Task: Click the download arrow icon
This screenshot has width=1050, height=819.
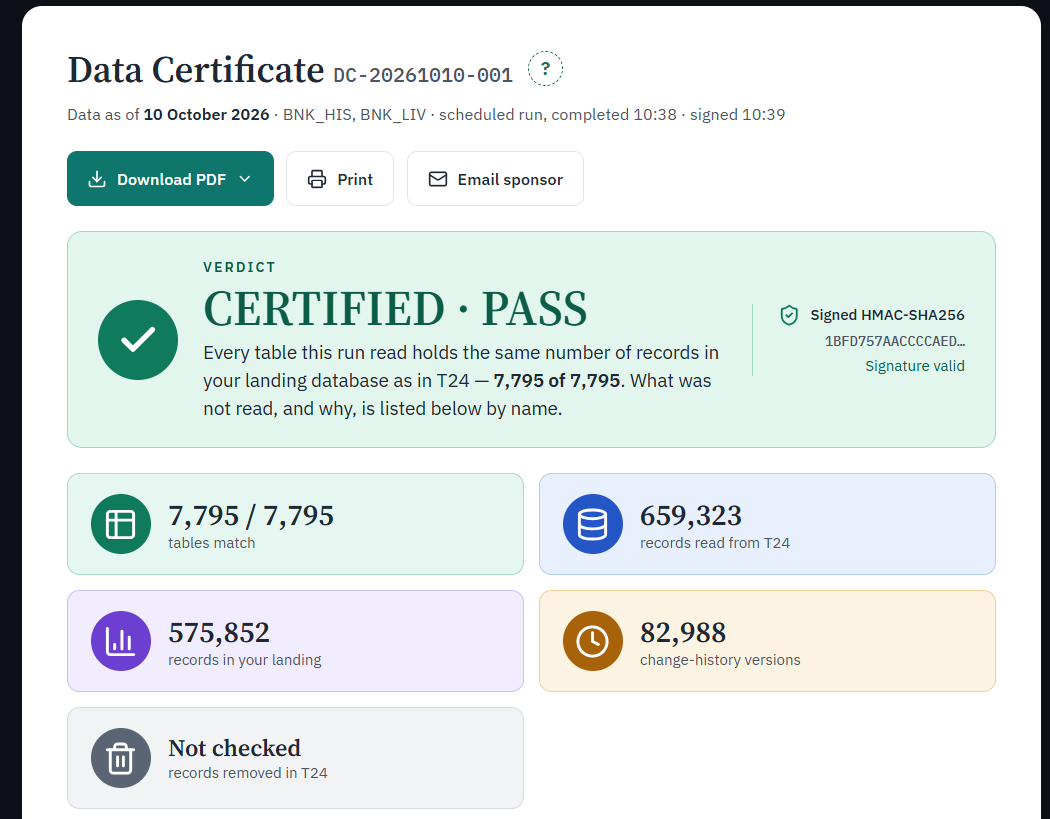Action: click(97, 179)
